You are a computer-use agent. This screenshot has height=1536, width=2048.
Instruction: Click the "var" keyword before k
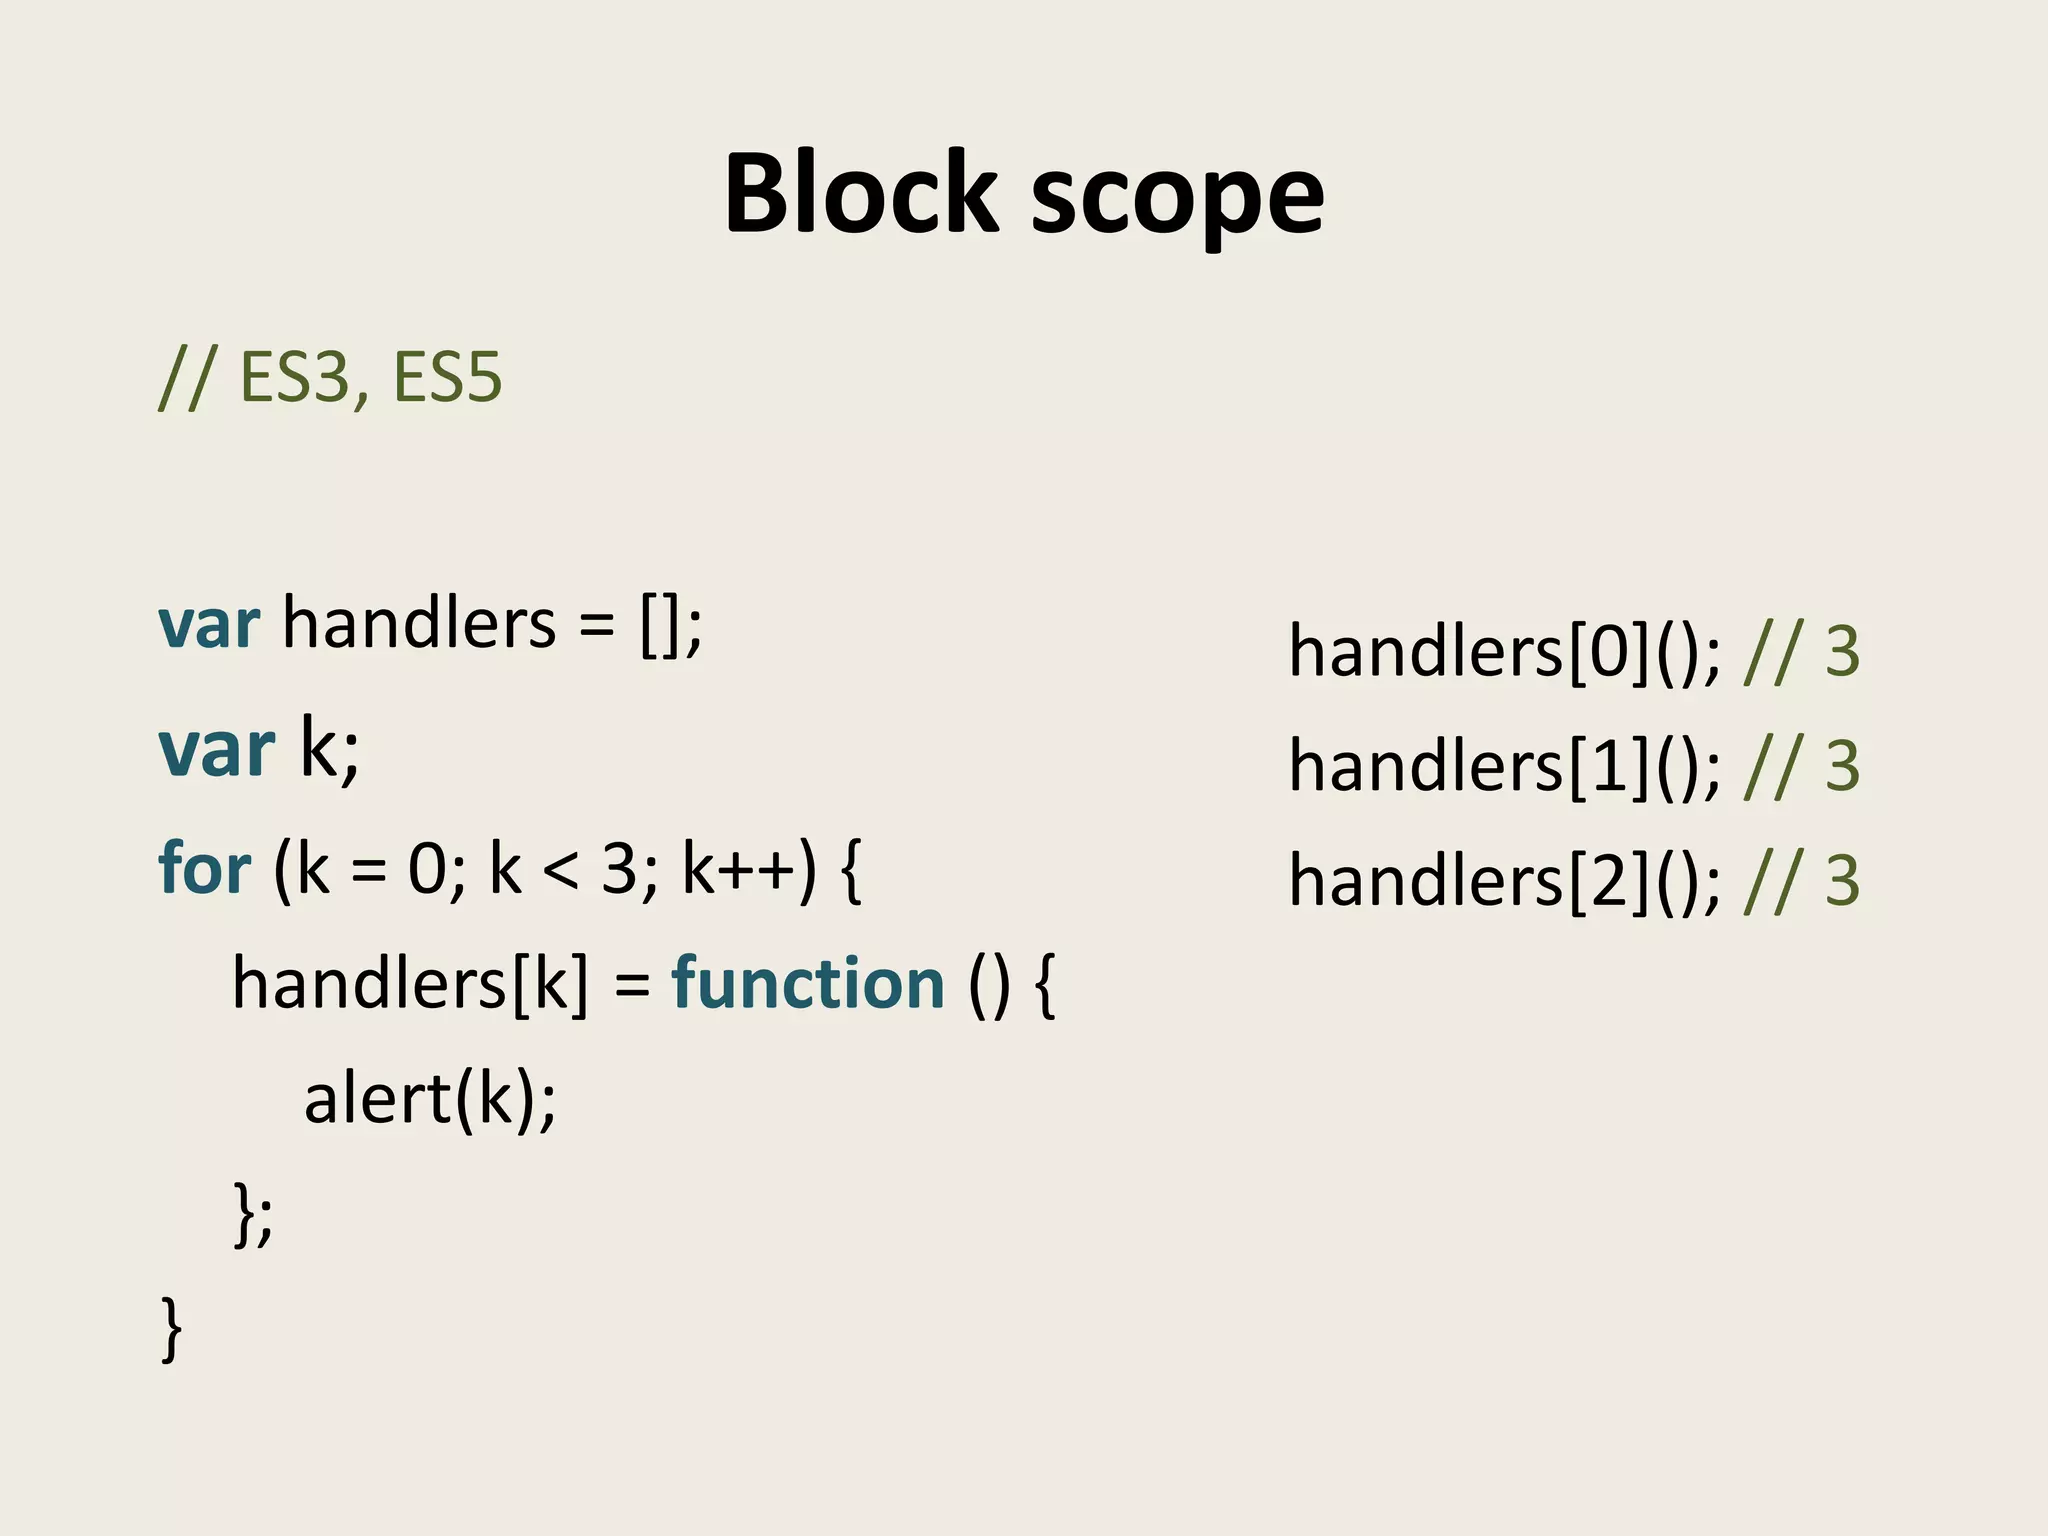pos(216,750)
